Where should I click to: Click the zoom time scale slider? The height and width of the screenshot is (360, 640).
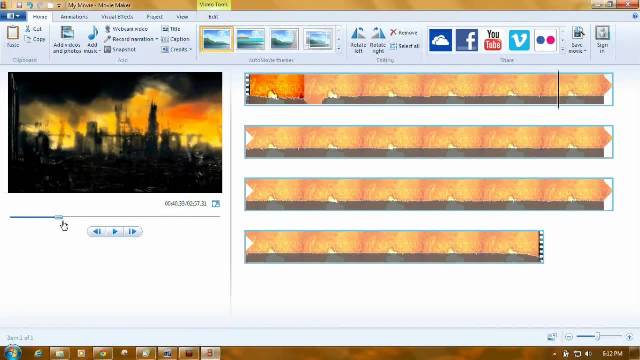pos(598,336)
